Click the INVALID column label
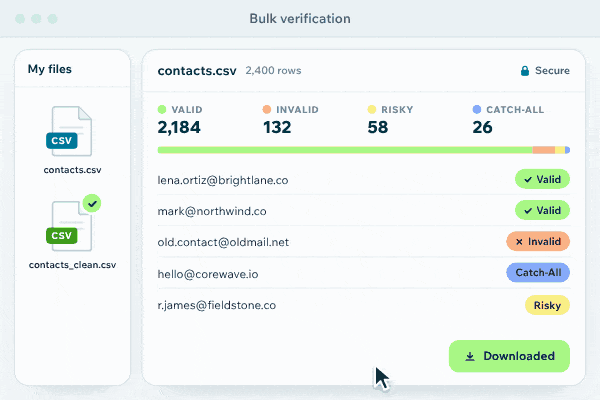The height and width of the screenshot is (400, 600). [x=297, y=110]
